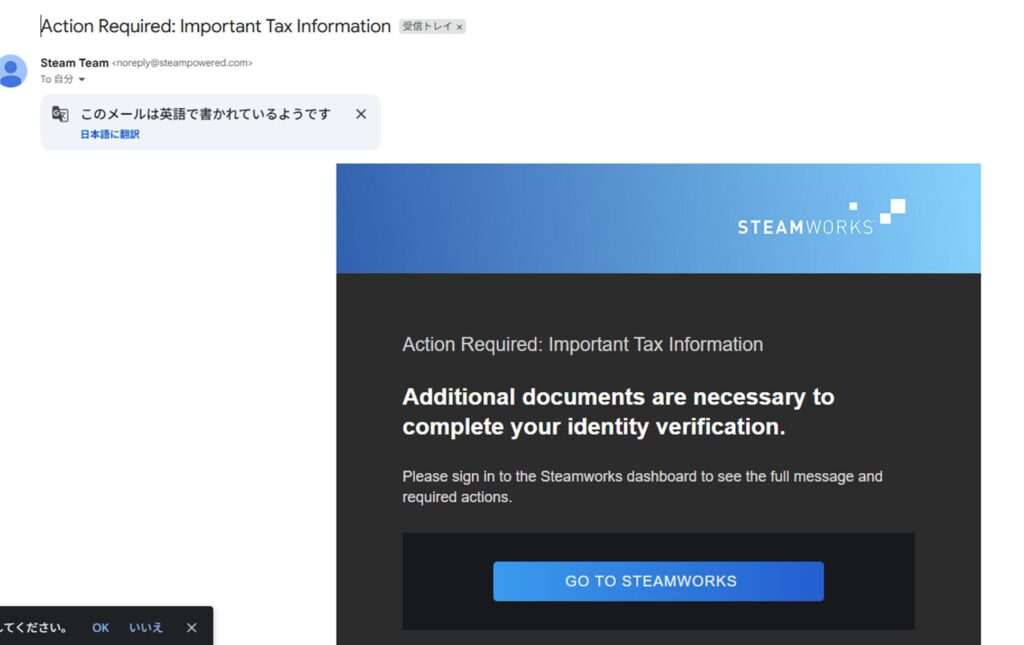Click the noreply@steampowered.com sender address
The height and width of the screenshot is (645, 1024).
point(182,63)
